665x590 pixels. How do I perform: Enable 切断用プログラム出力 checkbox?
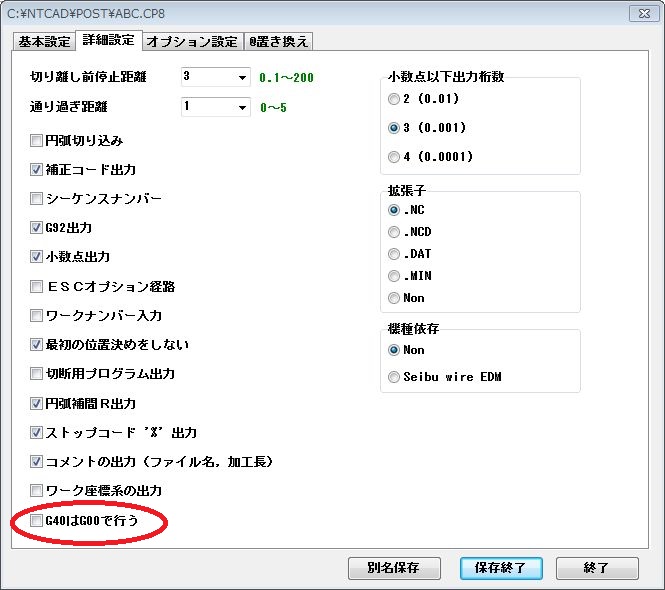36,373
